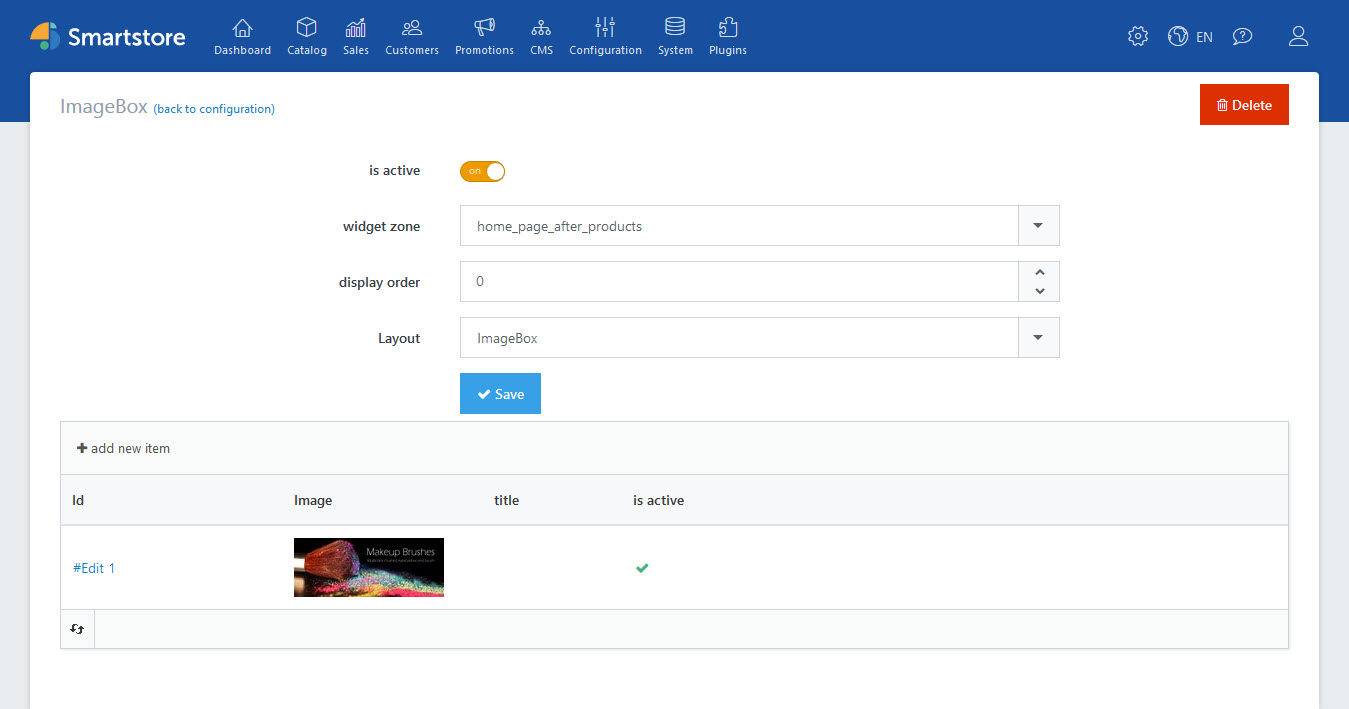Viewport: 1349px width, 709px height.
Task: Click the Save button
Action: [x=500, y=394]
